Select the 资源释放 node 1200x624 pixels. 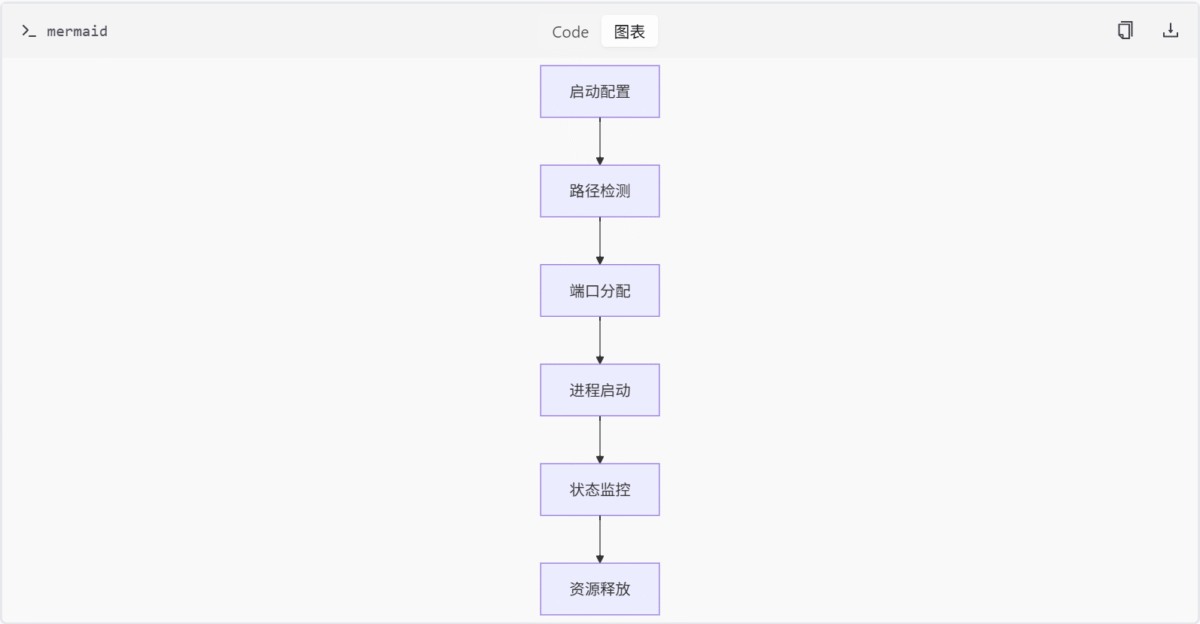[x=600, y=589]
